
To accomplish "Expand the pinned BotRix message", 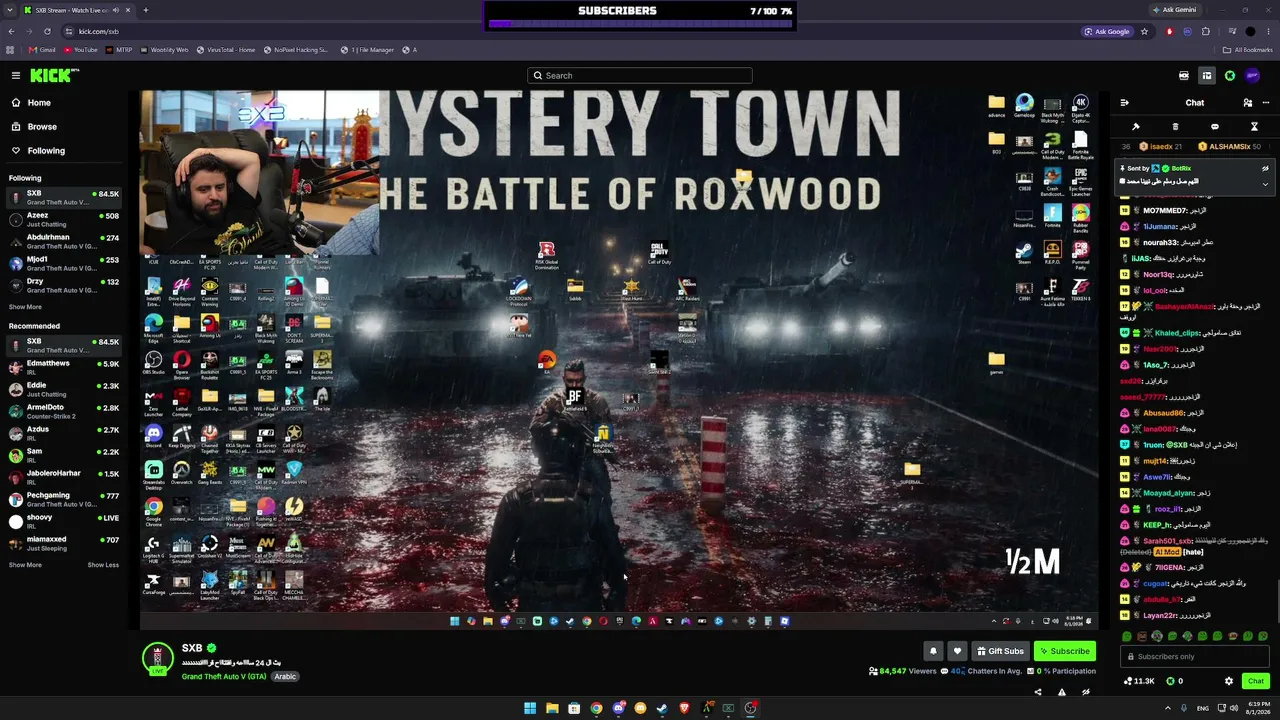I will (1265, 184).
